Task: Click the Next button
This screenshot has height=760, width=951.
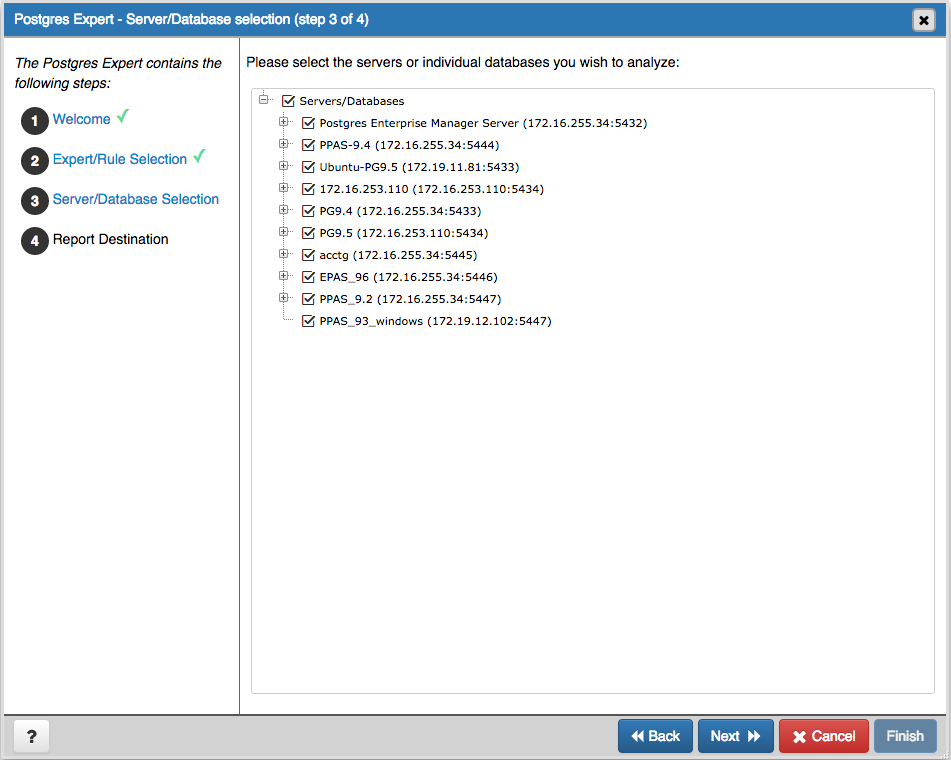Action: click(736, 736)
